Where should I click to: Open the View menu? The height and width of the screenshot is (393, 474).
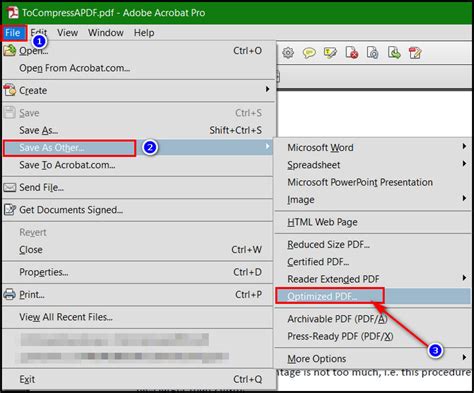pos(67,33)
